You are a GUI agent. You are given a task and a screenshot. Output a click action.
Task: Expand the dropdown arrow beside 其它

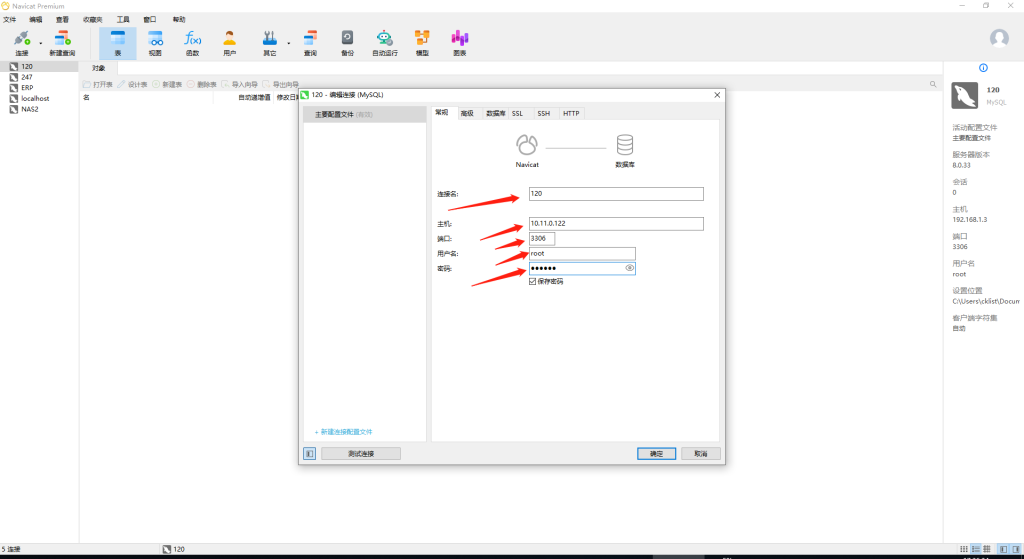(289, 44)
